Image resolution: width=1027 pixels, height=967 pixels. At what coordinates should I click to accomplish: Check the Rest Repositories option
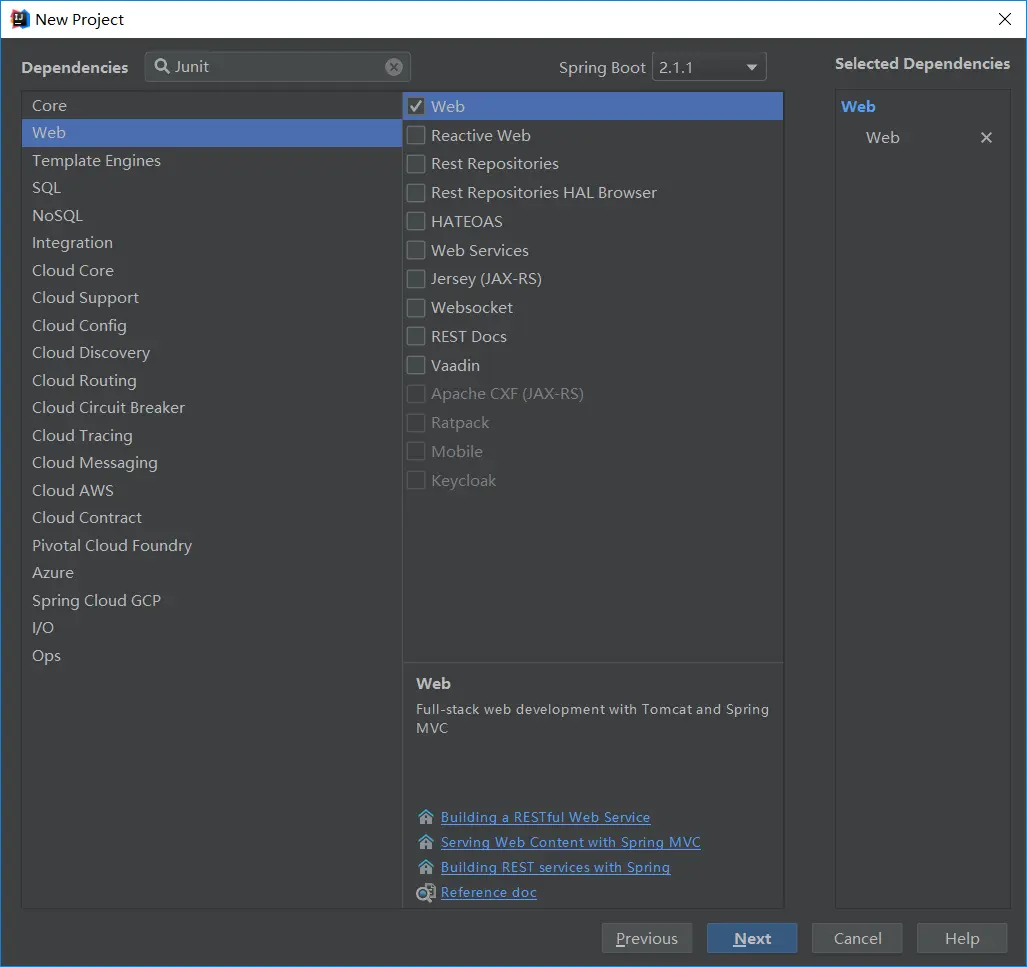(416, 164)
